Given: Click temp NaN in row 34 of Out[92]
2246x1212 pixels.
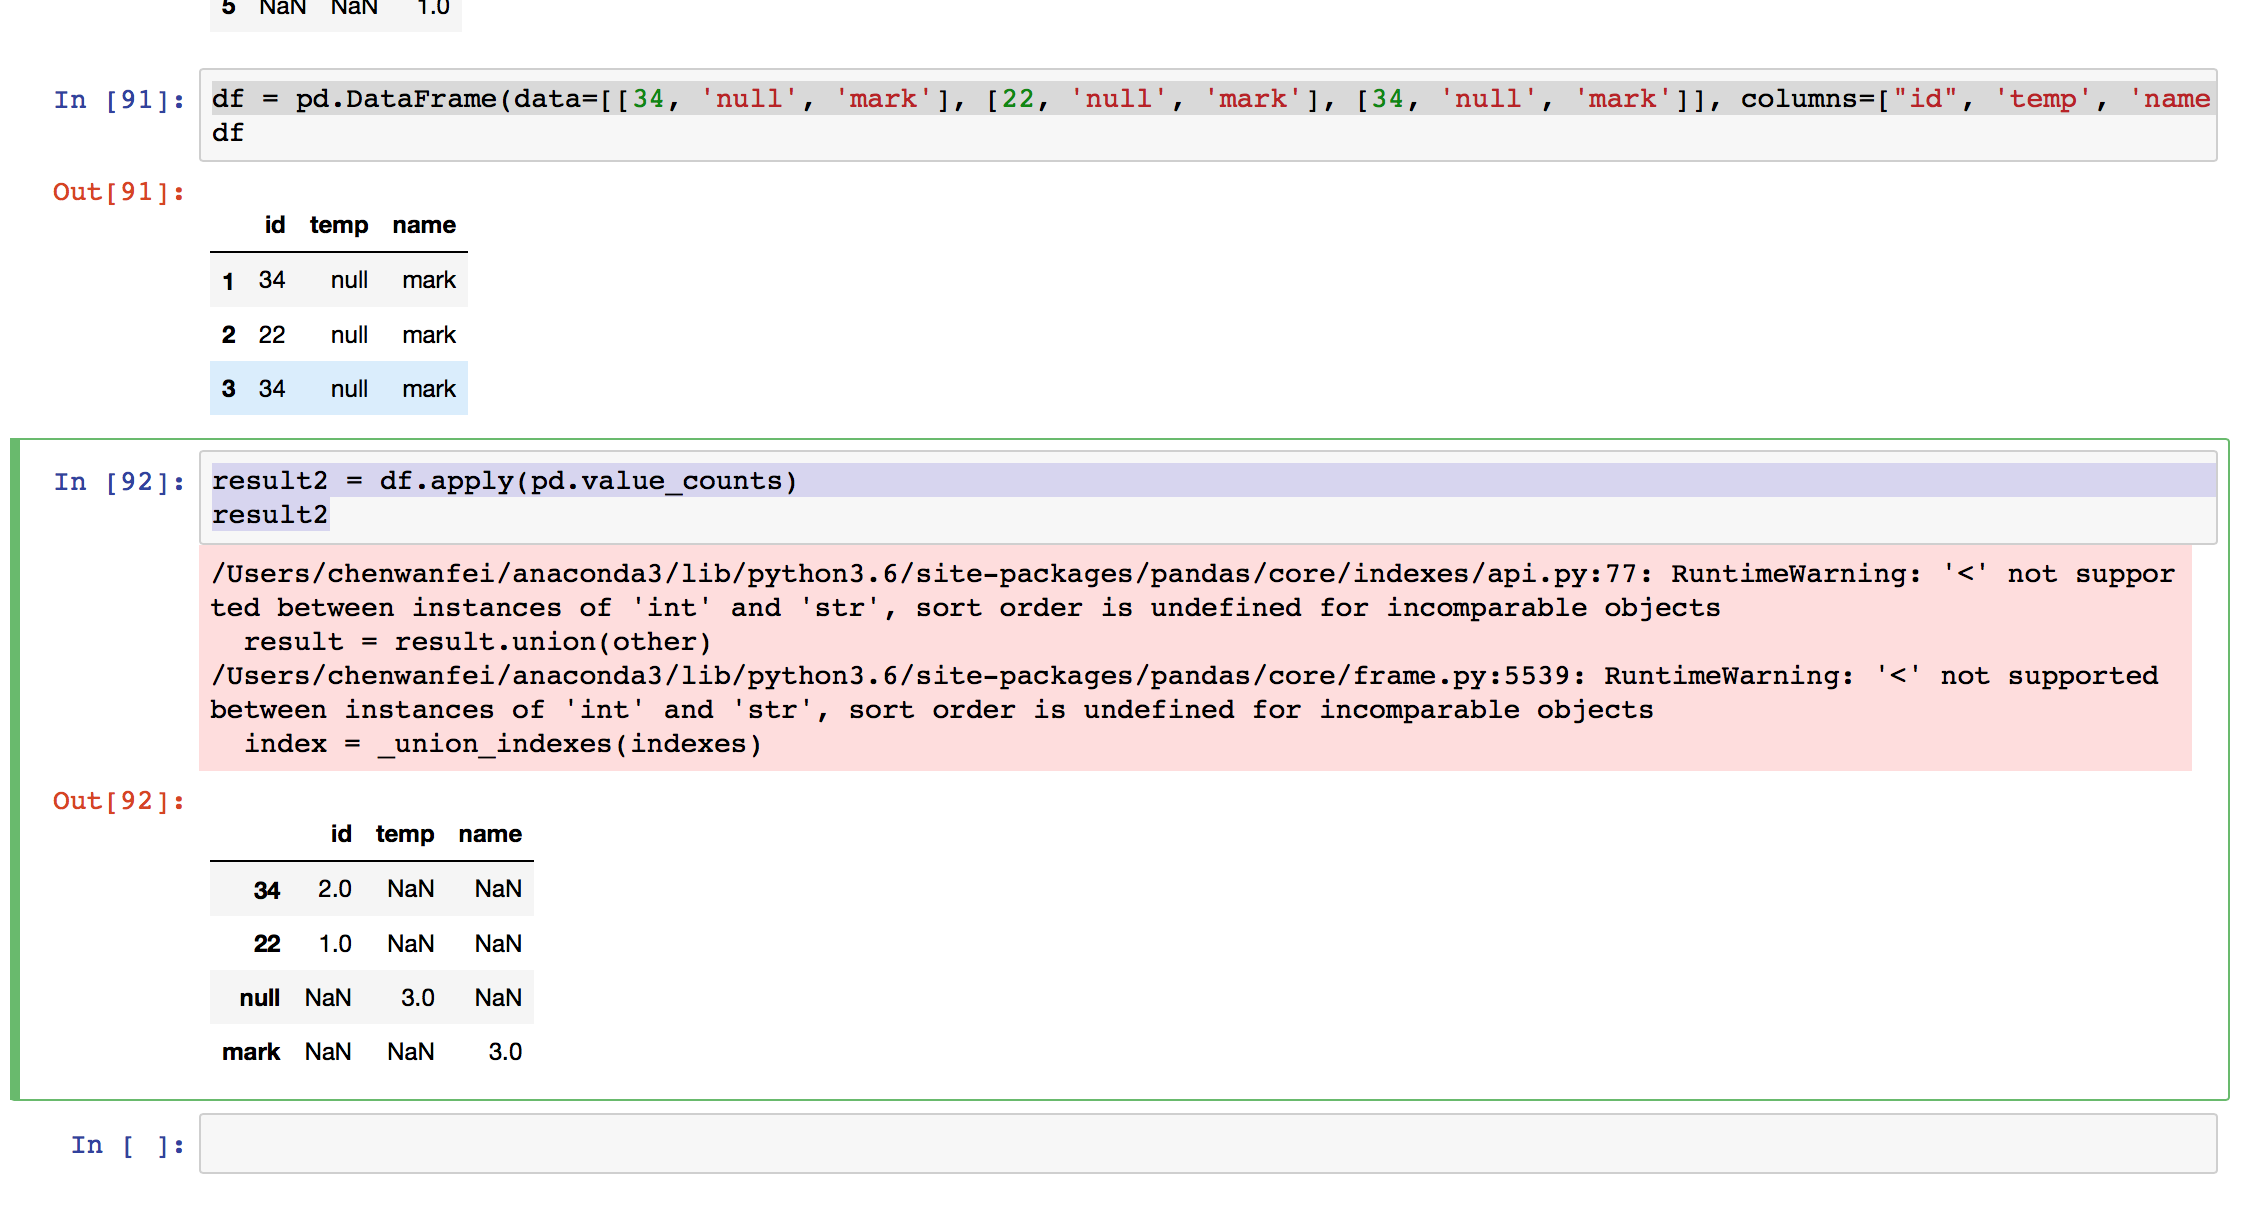Looking at the screenshot, I should pyautogui.click(x=411, y=889).
